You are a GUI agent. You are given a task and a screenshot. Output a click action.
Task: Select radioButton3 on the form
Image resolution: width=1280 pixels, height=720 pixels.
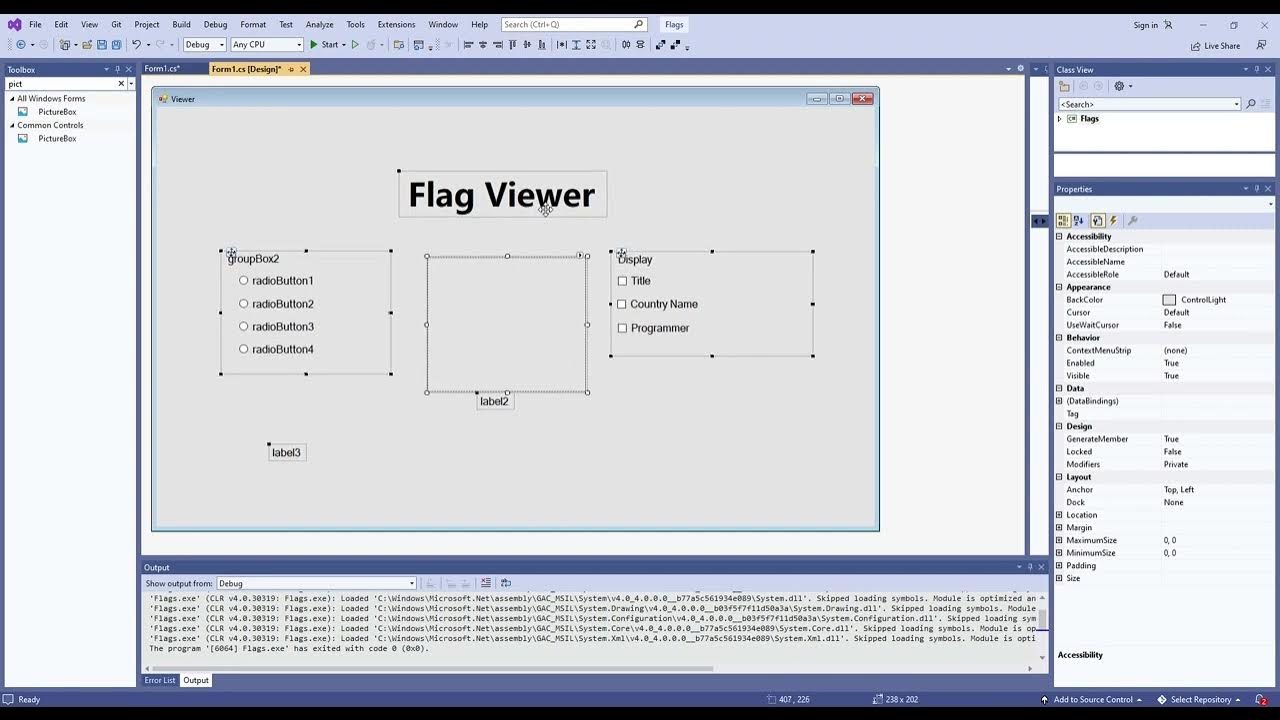(x=276, y=327)
